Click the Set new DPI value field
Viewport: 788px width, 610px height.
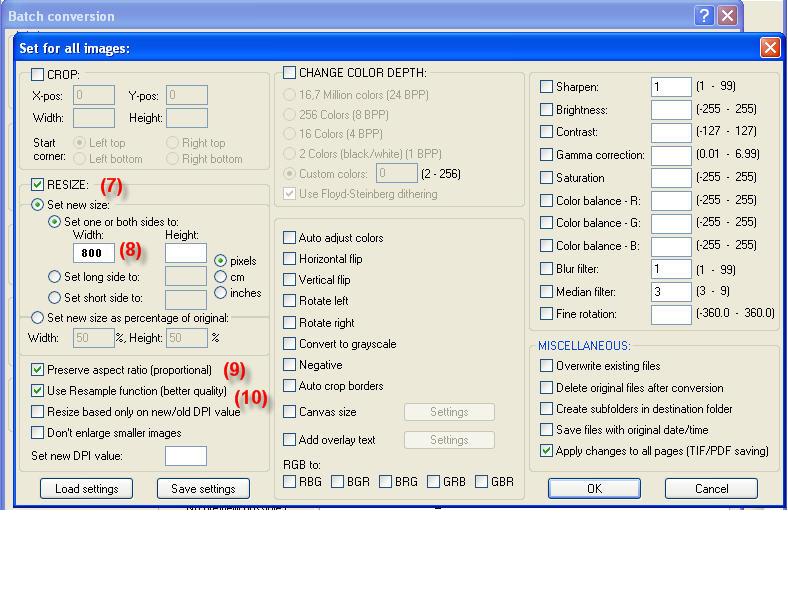click(185, 456)
